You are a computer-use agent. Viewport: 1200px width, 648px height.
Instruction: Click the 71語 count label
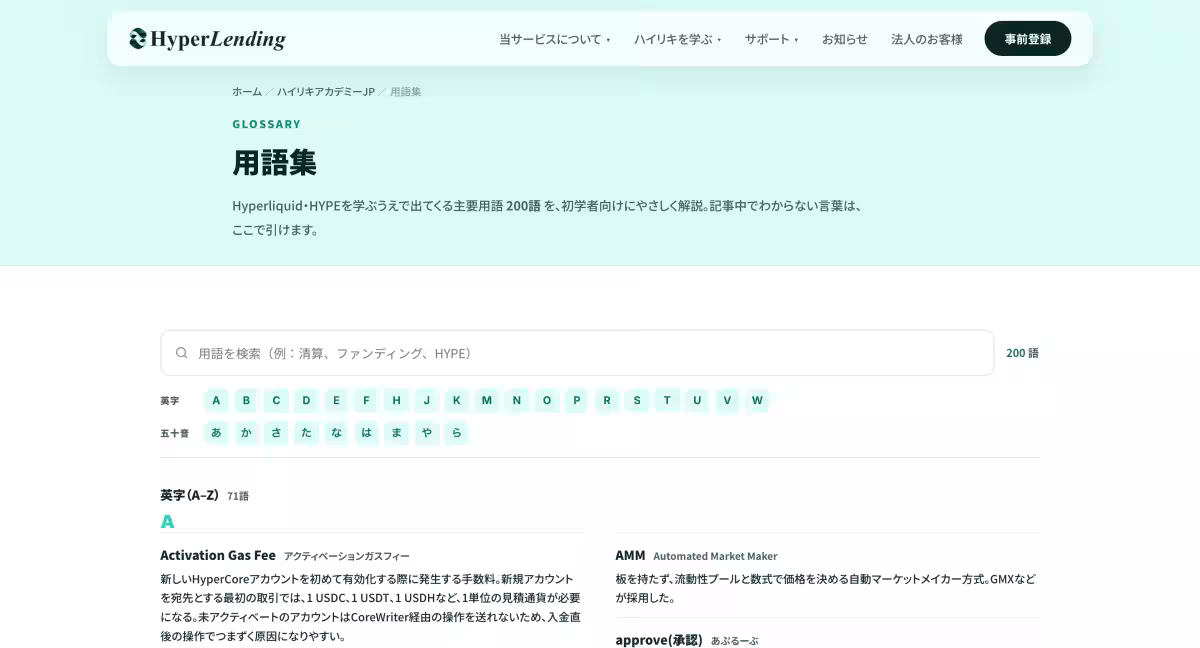point(238,496)
